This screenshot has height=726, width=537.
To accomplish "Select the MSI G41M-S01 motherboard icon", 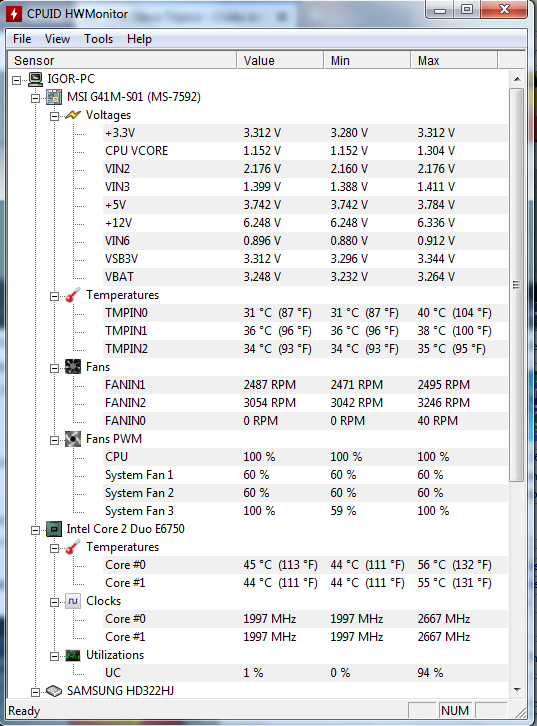I will (54, 97).
